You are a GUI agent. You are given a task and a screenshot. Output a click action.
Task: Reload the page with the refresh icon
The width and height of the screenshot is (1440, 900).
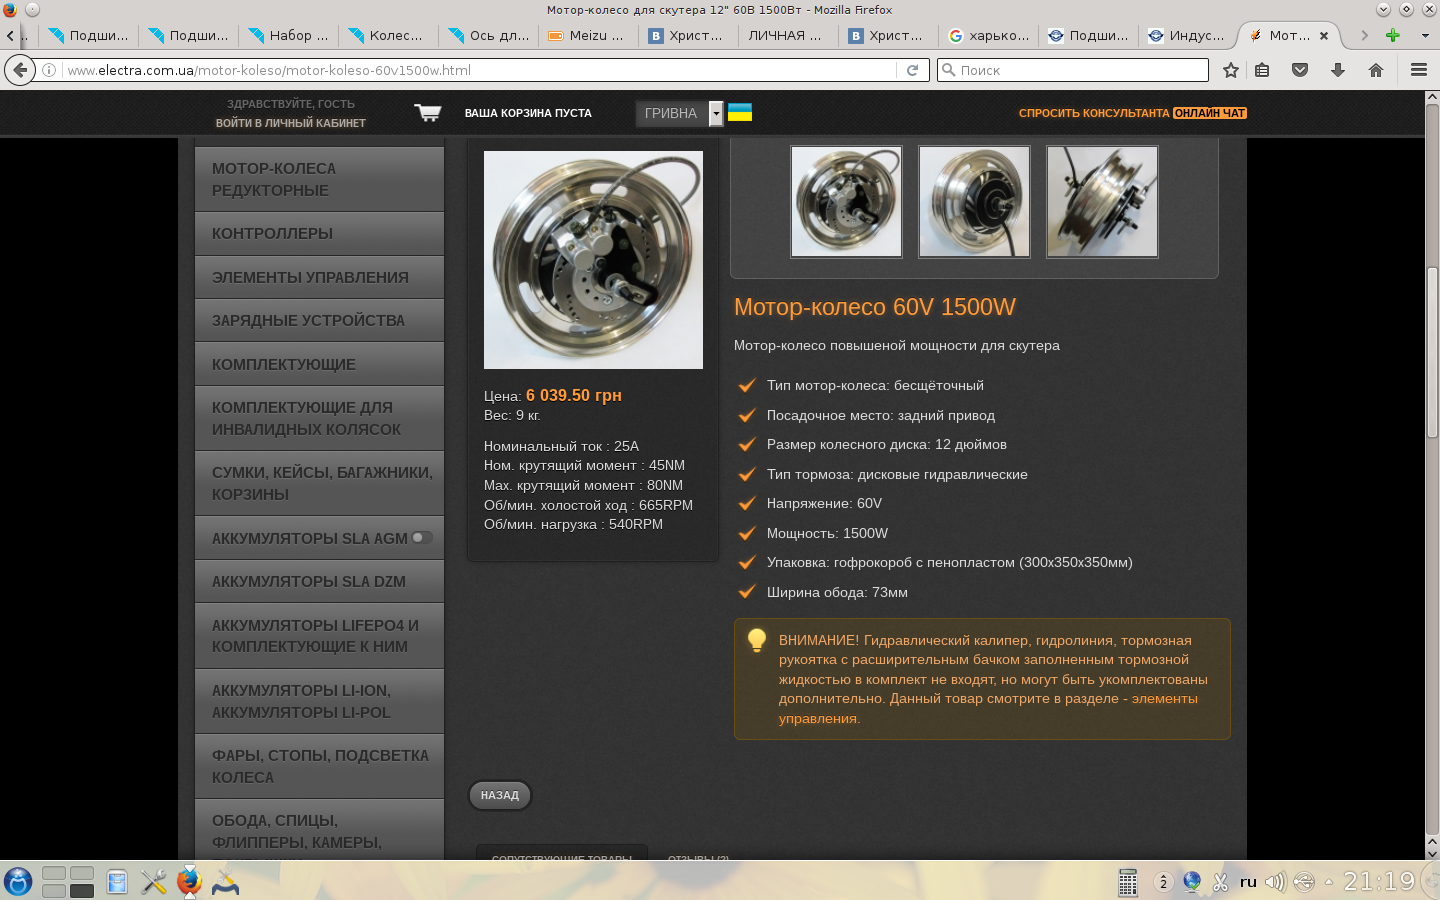[x=912, y=70]
